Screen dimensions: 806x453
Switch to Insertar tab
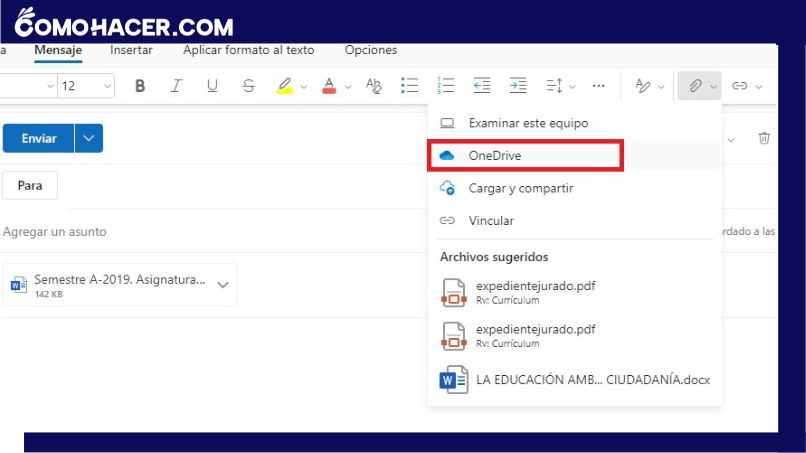click(131, 50)
